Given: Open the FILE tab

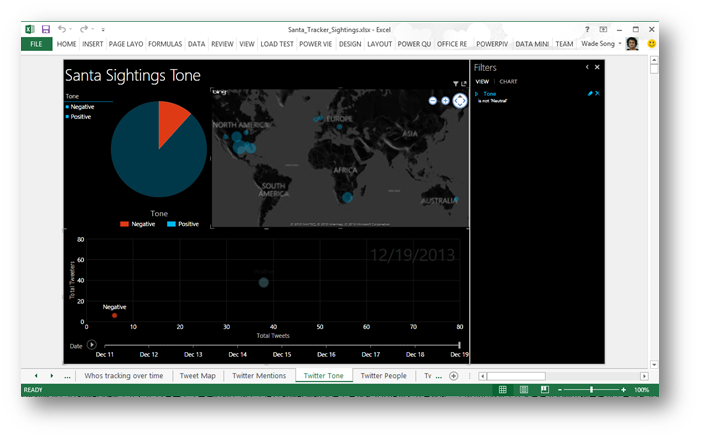Looking at the screenshot, I should click(36, 44).
